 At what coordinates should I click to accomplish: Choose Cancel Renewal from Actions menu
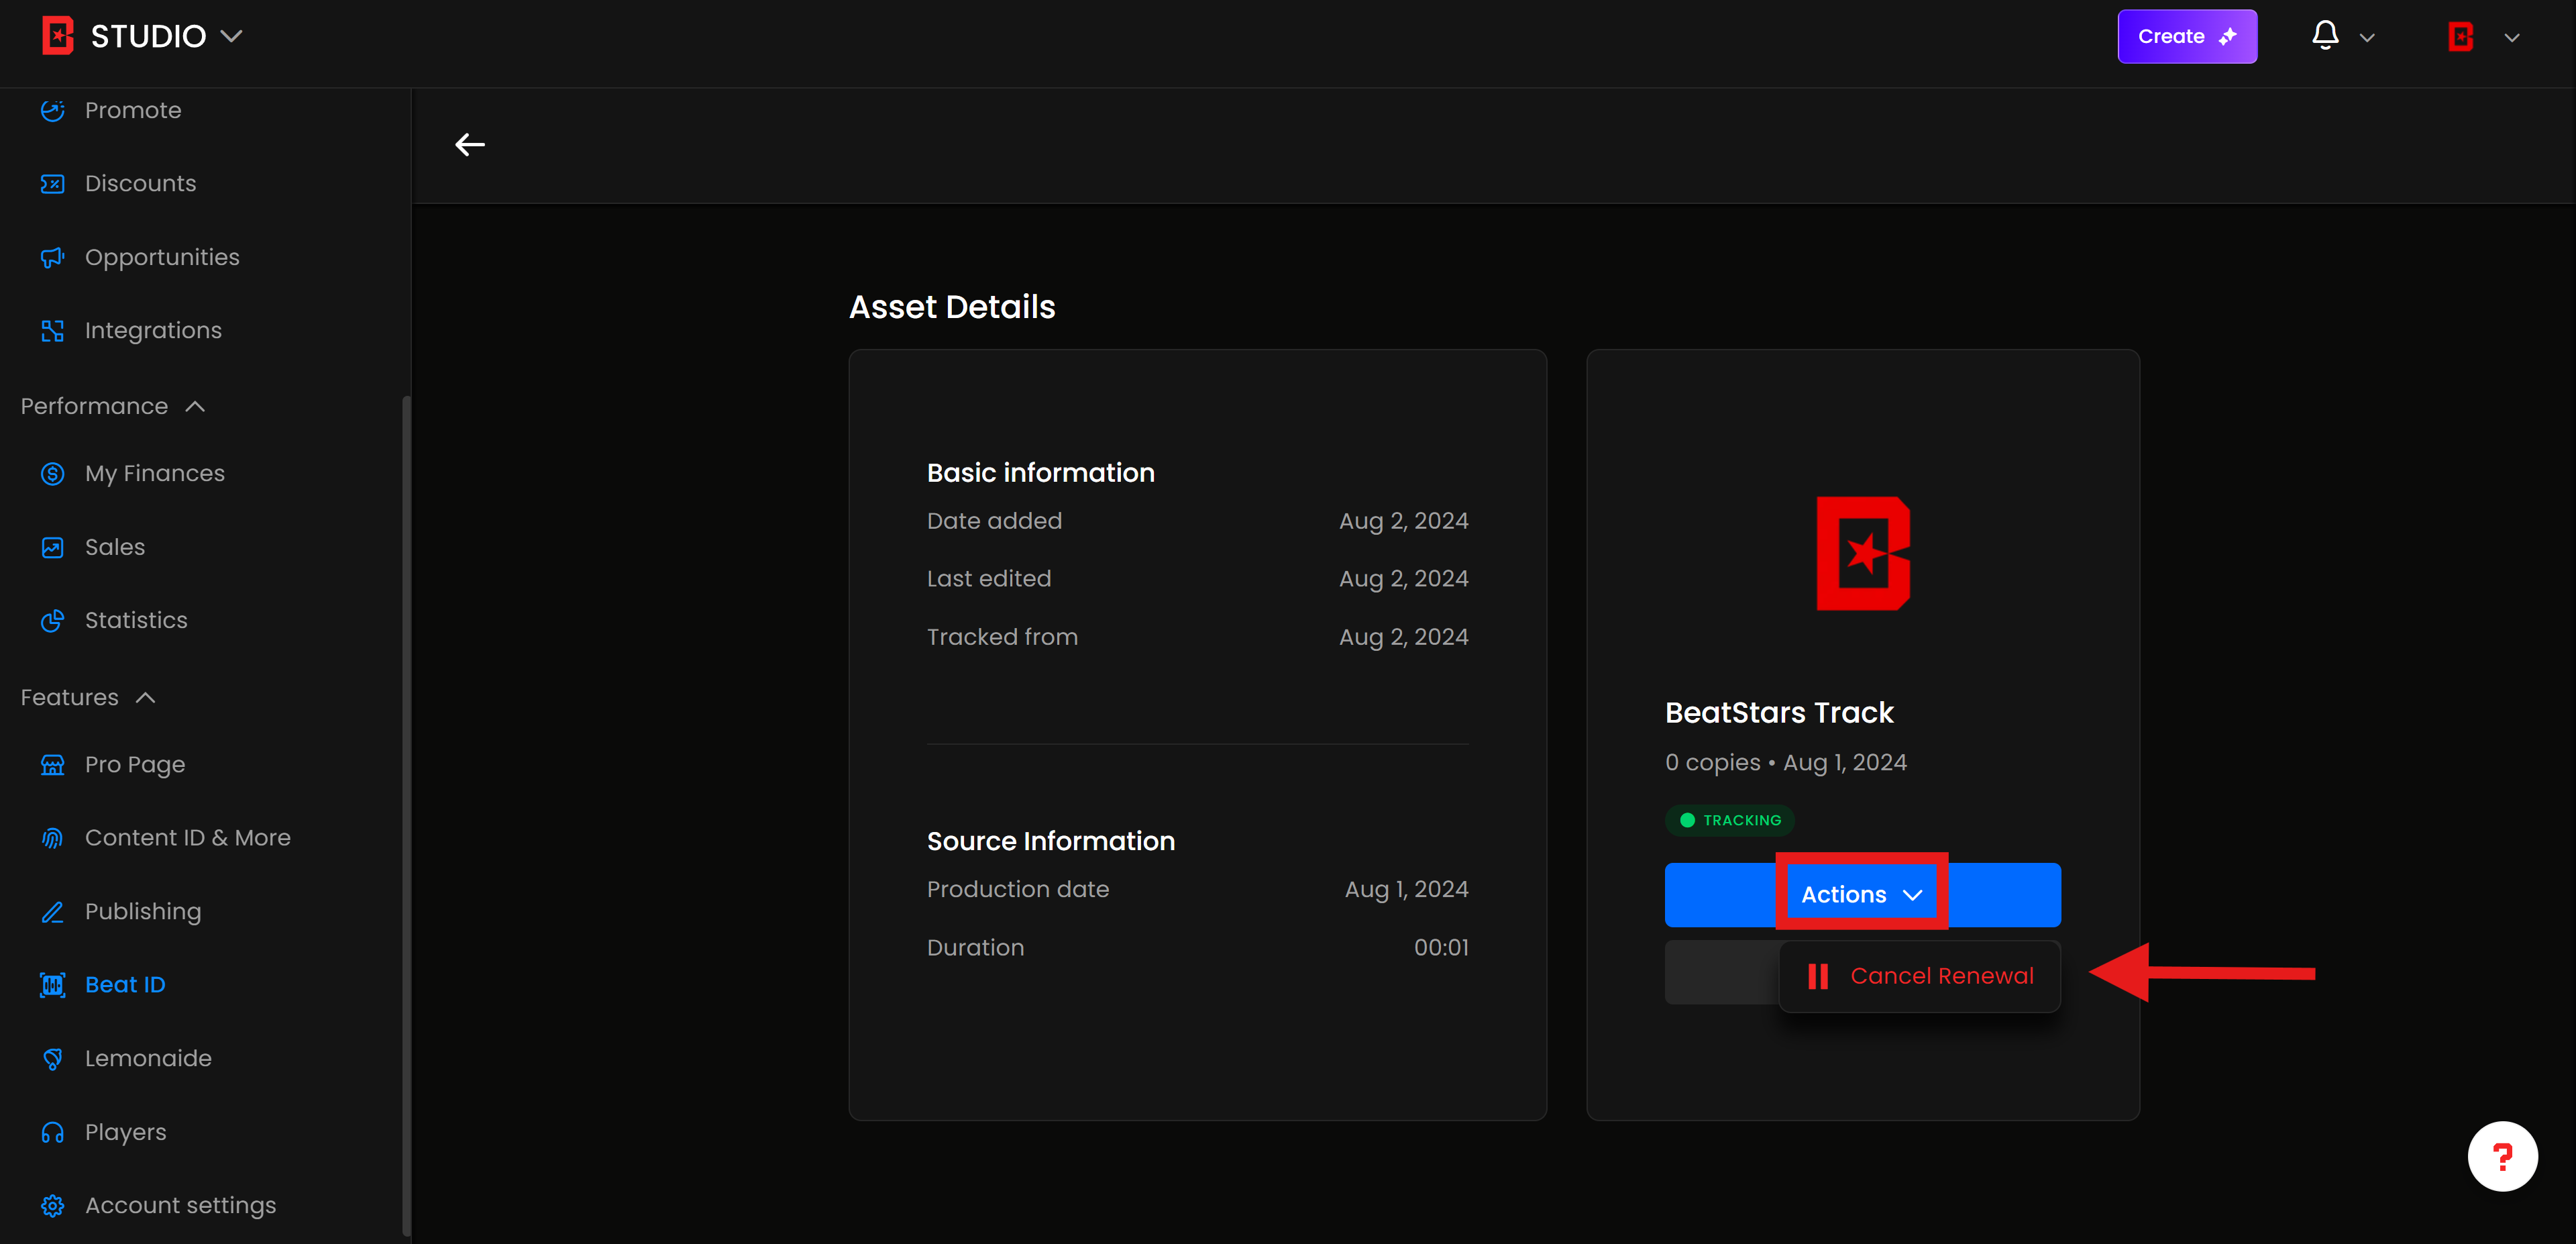coord(1920,977)
